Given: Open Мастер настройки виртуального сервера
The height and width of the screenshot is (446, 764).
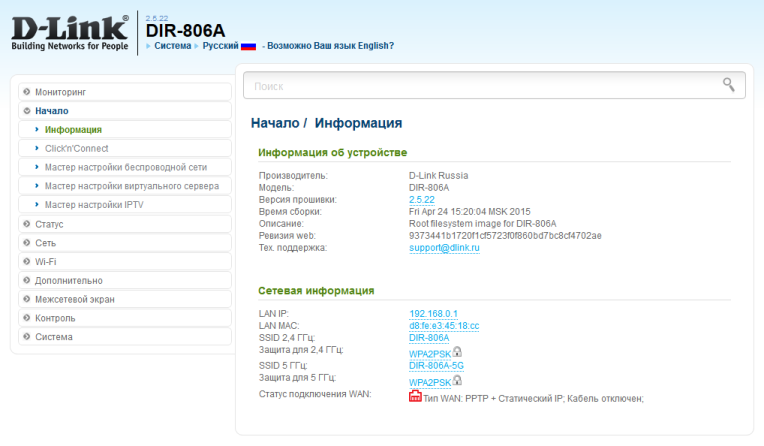Looking at the screenshot, I should (125, 186).
